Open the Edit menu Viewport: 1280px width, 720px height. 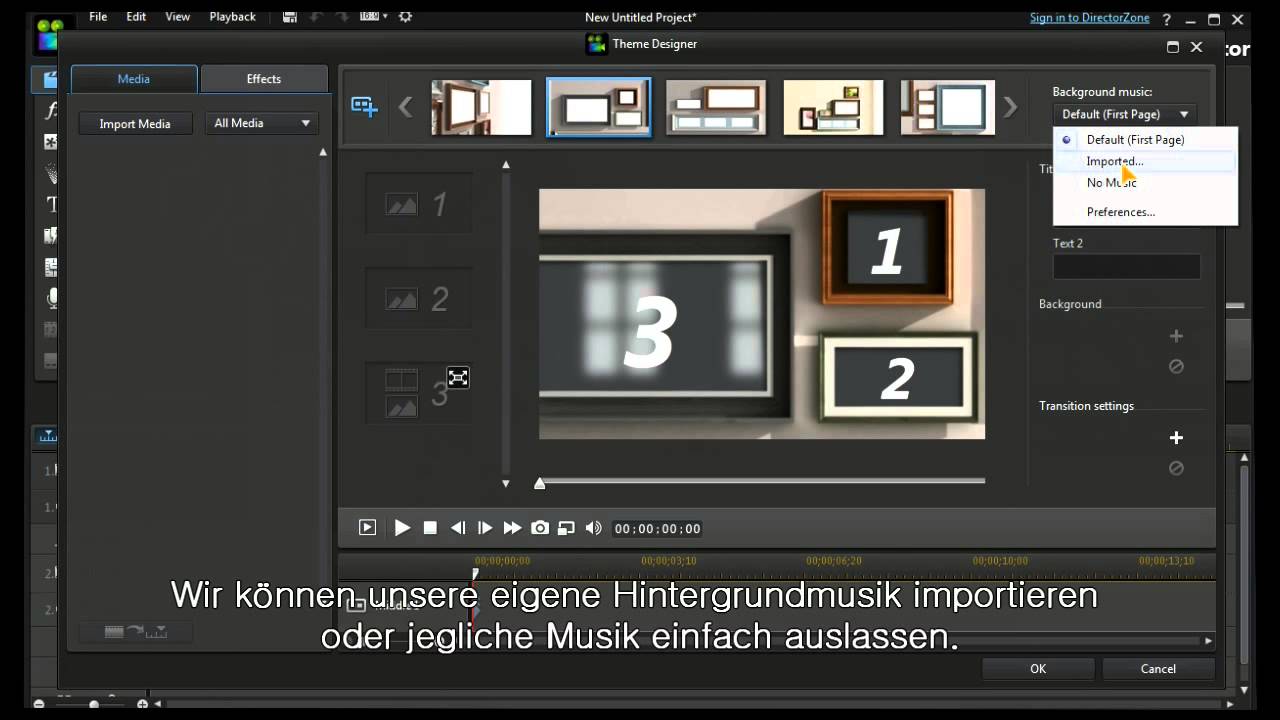(x=136, y=17)
